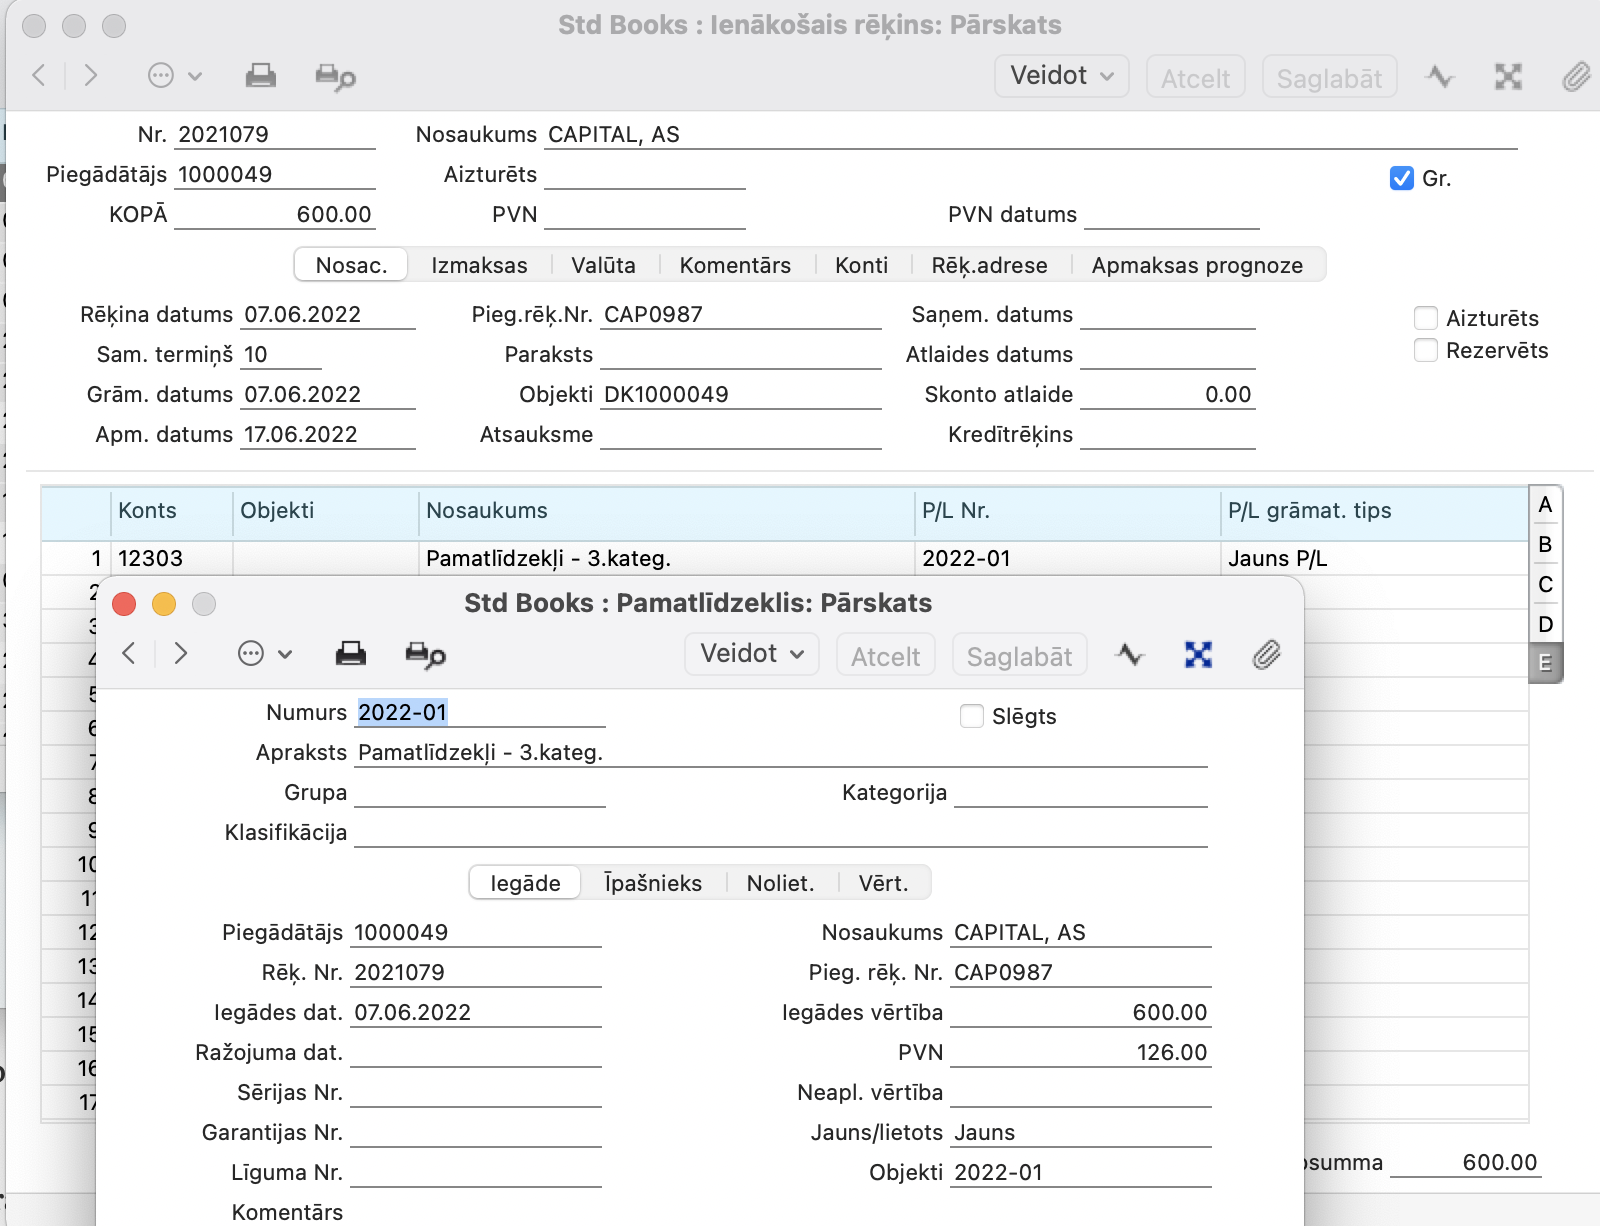The width and height of the screenshot is (1600, 1226).
Task: Switch to the Īpašnieks tab
Action: [x=653, y=883]
